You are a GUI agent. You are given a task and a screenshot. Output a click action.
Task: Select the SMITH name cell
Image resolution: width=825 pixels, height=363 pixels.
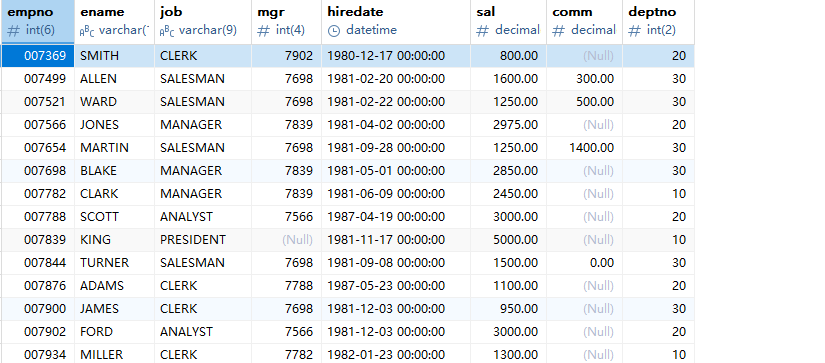tap(115, 56)
